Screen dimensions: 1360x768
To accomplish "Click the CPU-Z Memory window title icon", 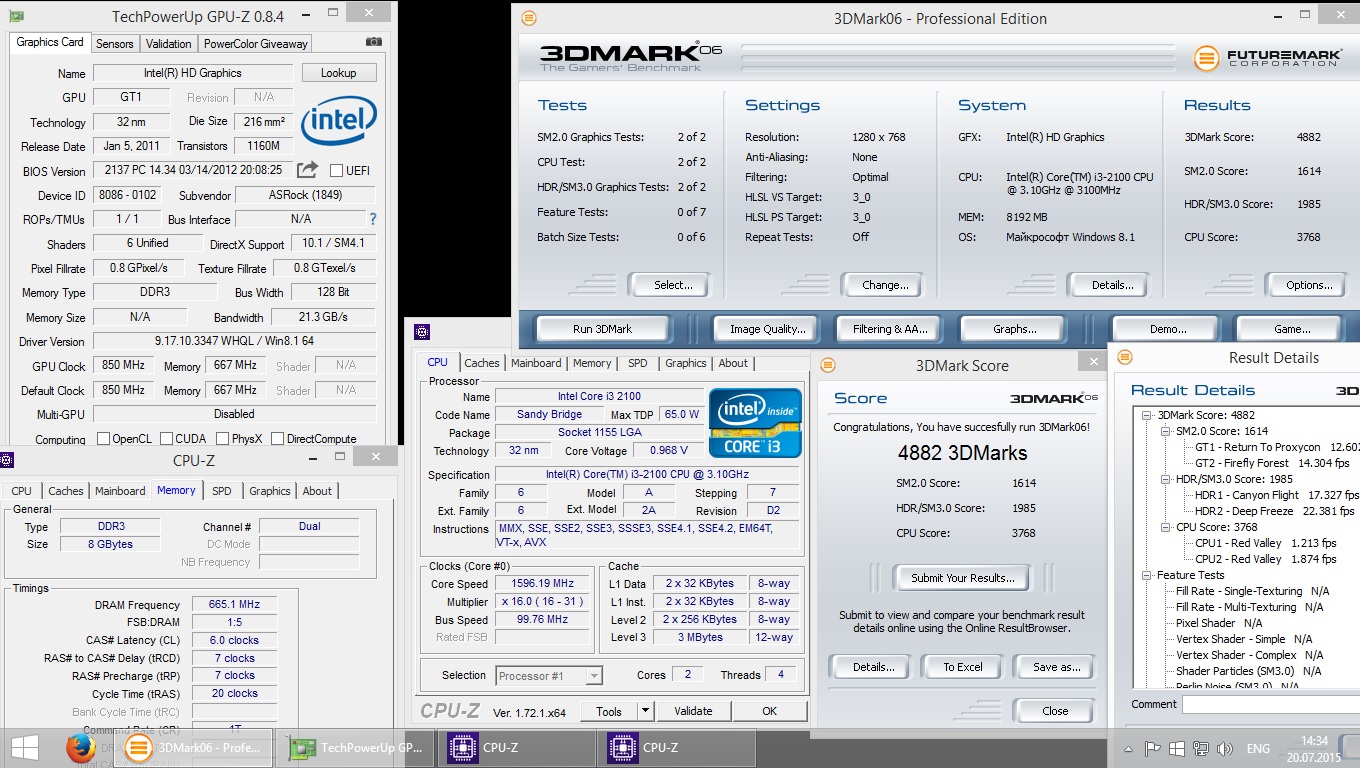I will point(8,460).
